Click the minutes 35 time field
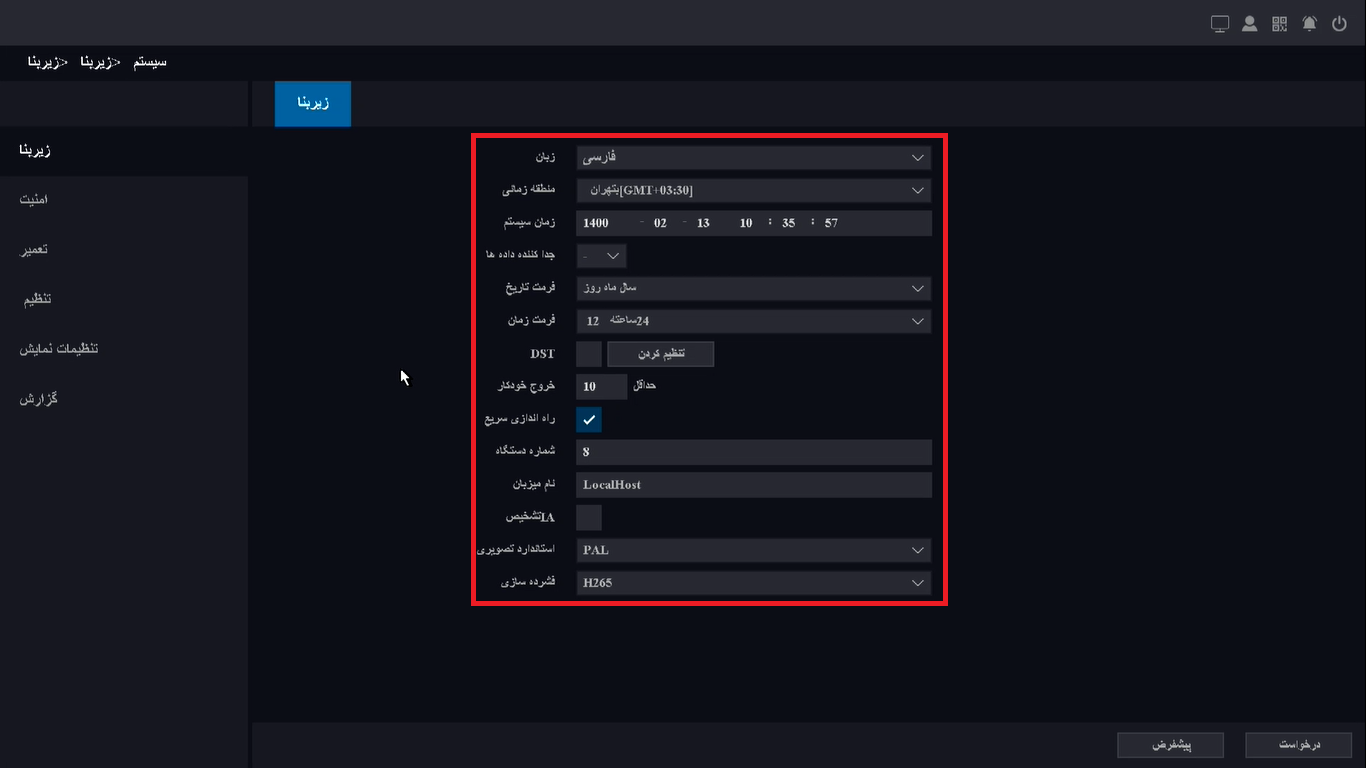 point(788,223)
